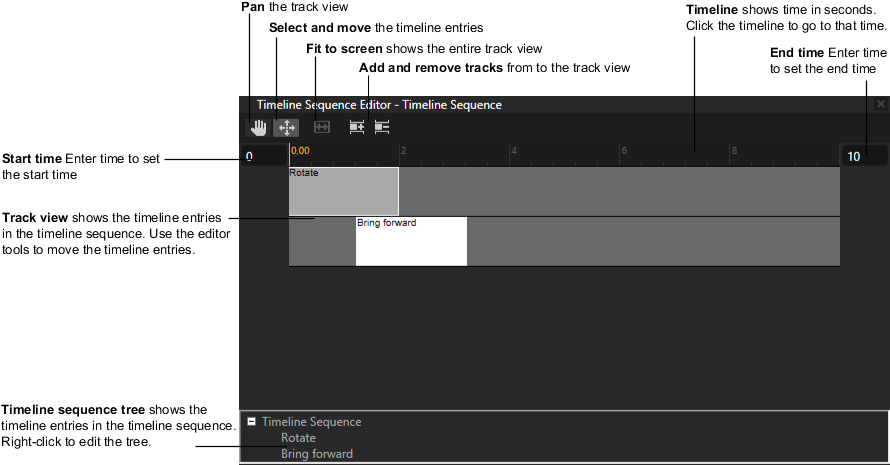Click the remove track icon

pyautogui.click(x=381, y=128)
